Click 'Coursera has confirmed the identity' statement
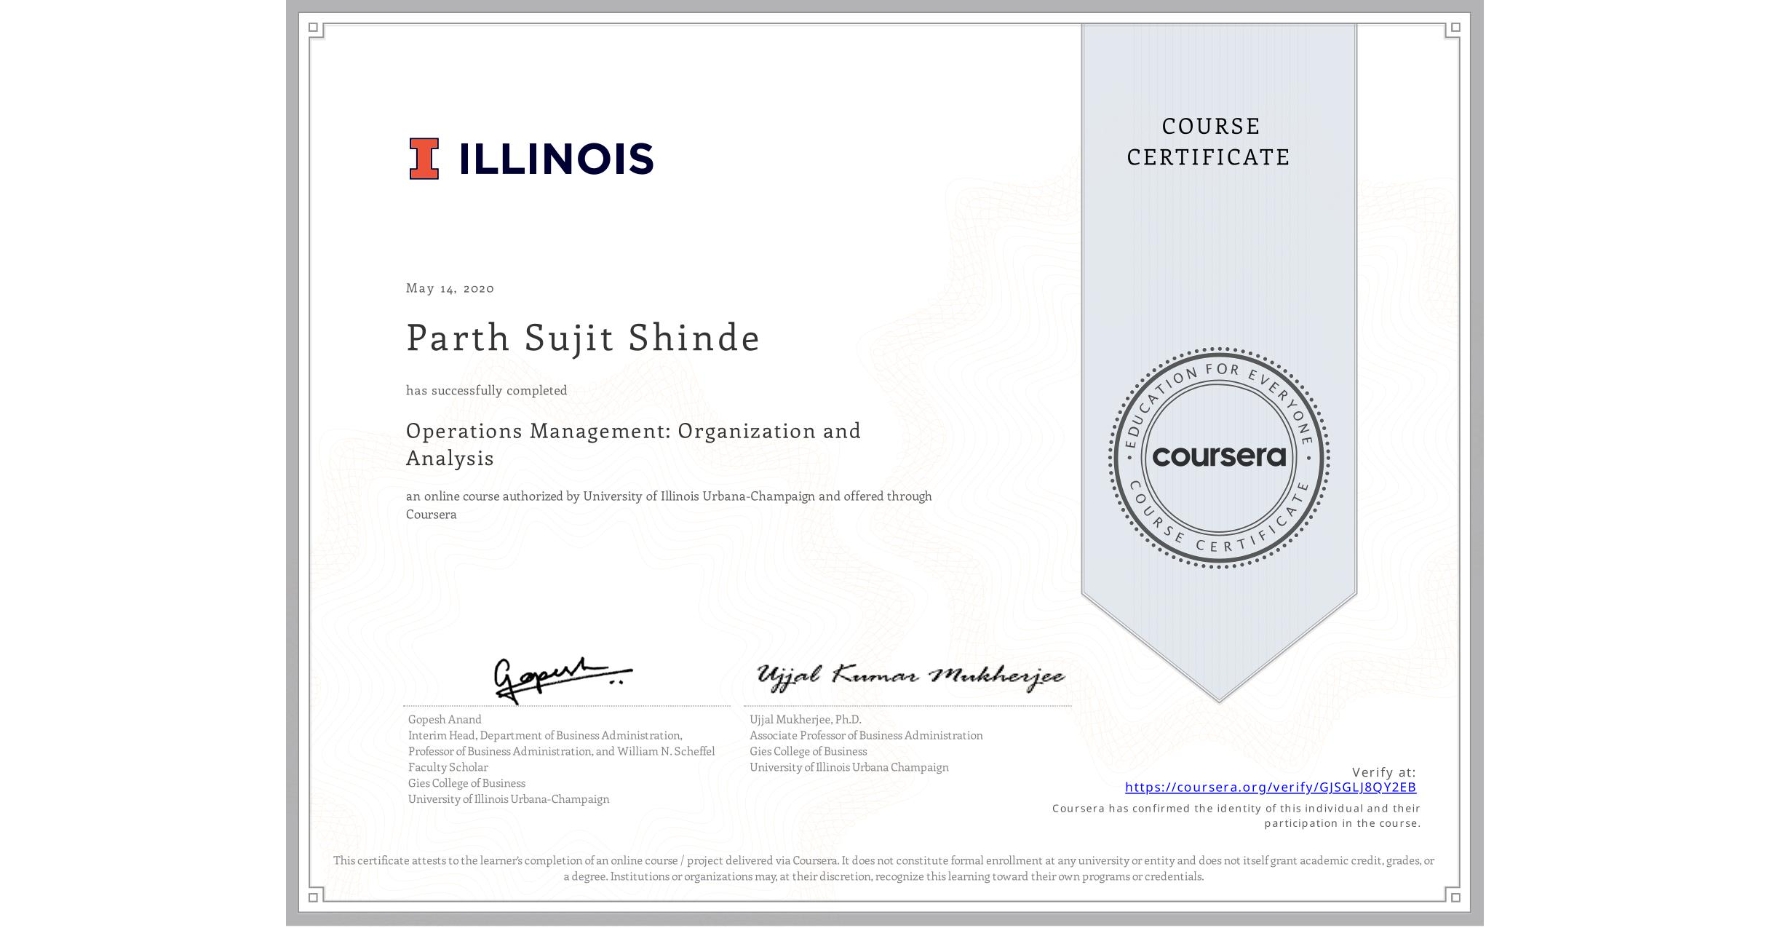This screenshot has width=1772, height=928. coord(1236,816)
